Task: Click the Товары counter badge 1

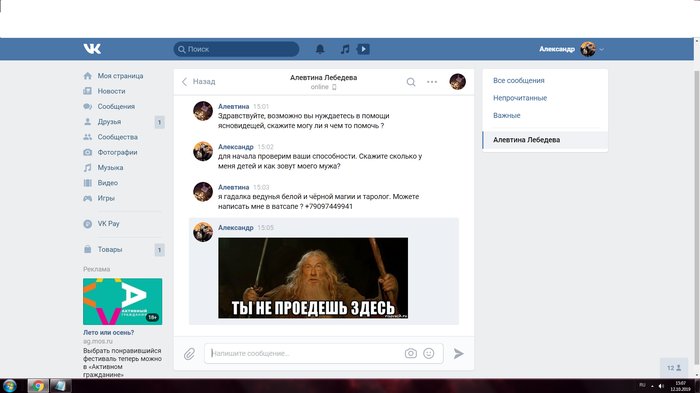Action: pos(159,250)
